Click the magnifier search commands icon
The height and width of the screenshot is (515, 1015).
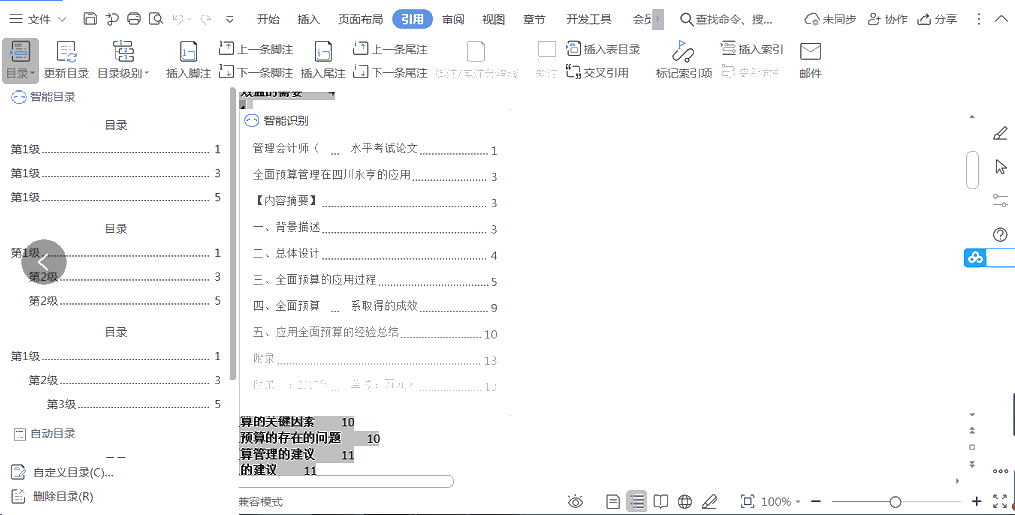686,19
